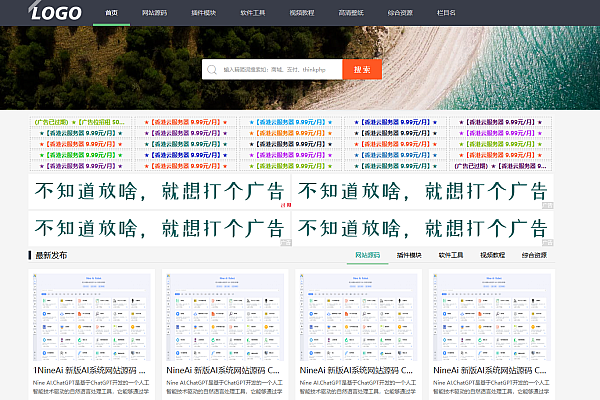
Task: Click the 最新发布 section heading
Action: click(51, 255)
